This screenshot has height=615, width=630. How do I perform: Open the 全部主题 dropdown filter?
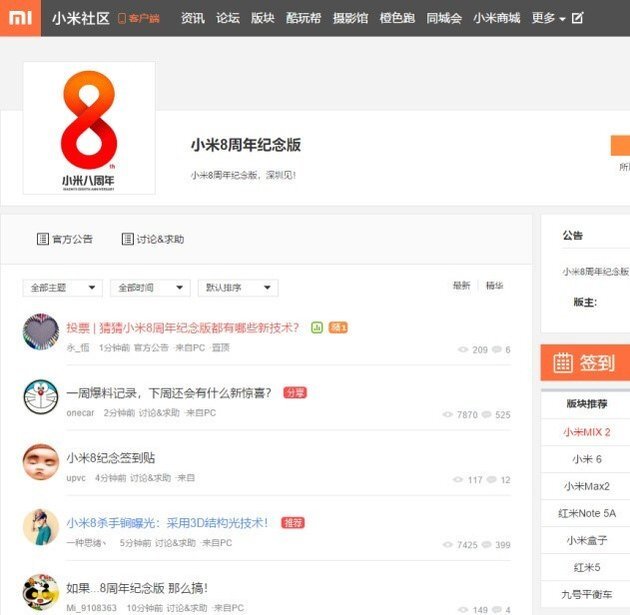62,288
